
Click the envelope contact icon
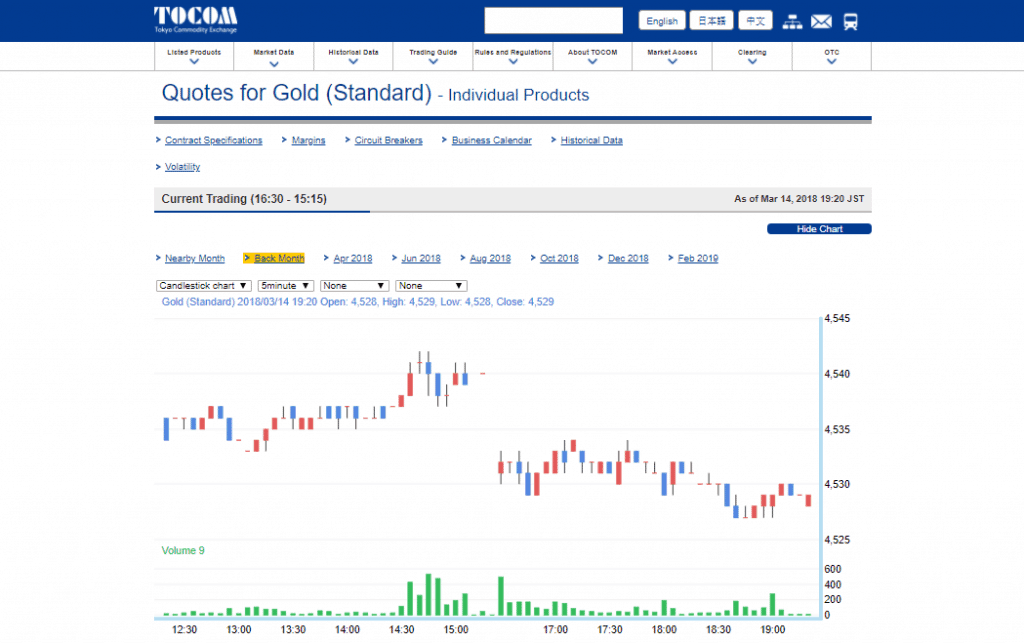pyautogui.click(x=822, y=22)
